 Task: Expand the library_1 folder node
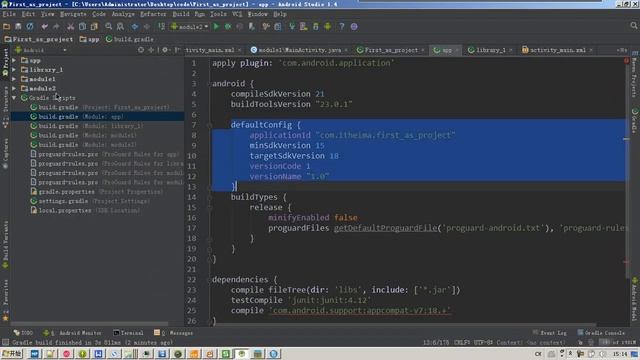point(14,70)
